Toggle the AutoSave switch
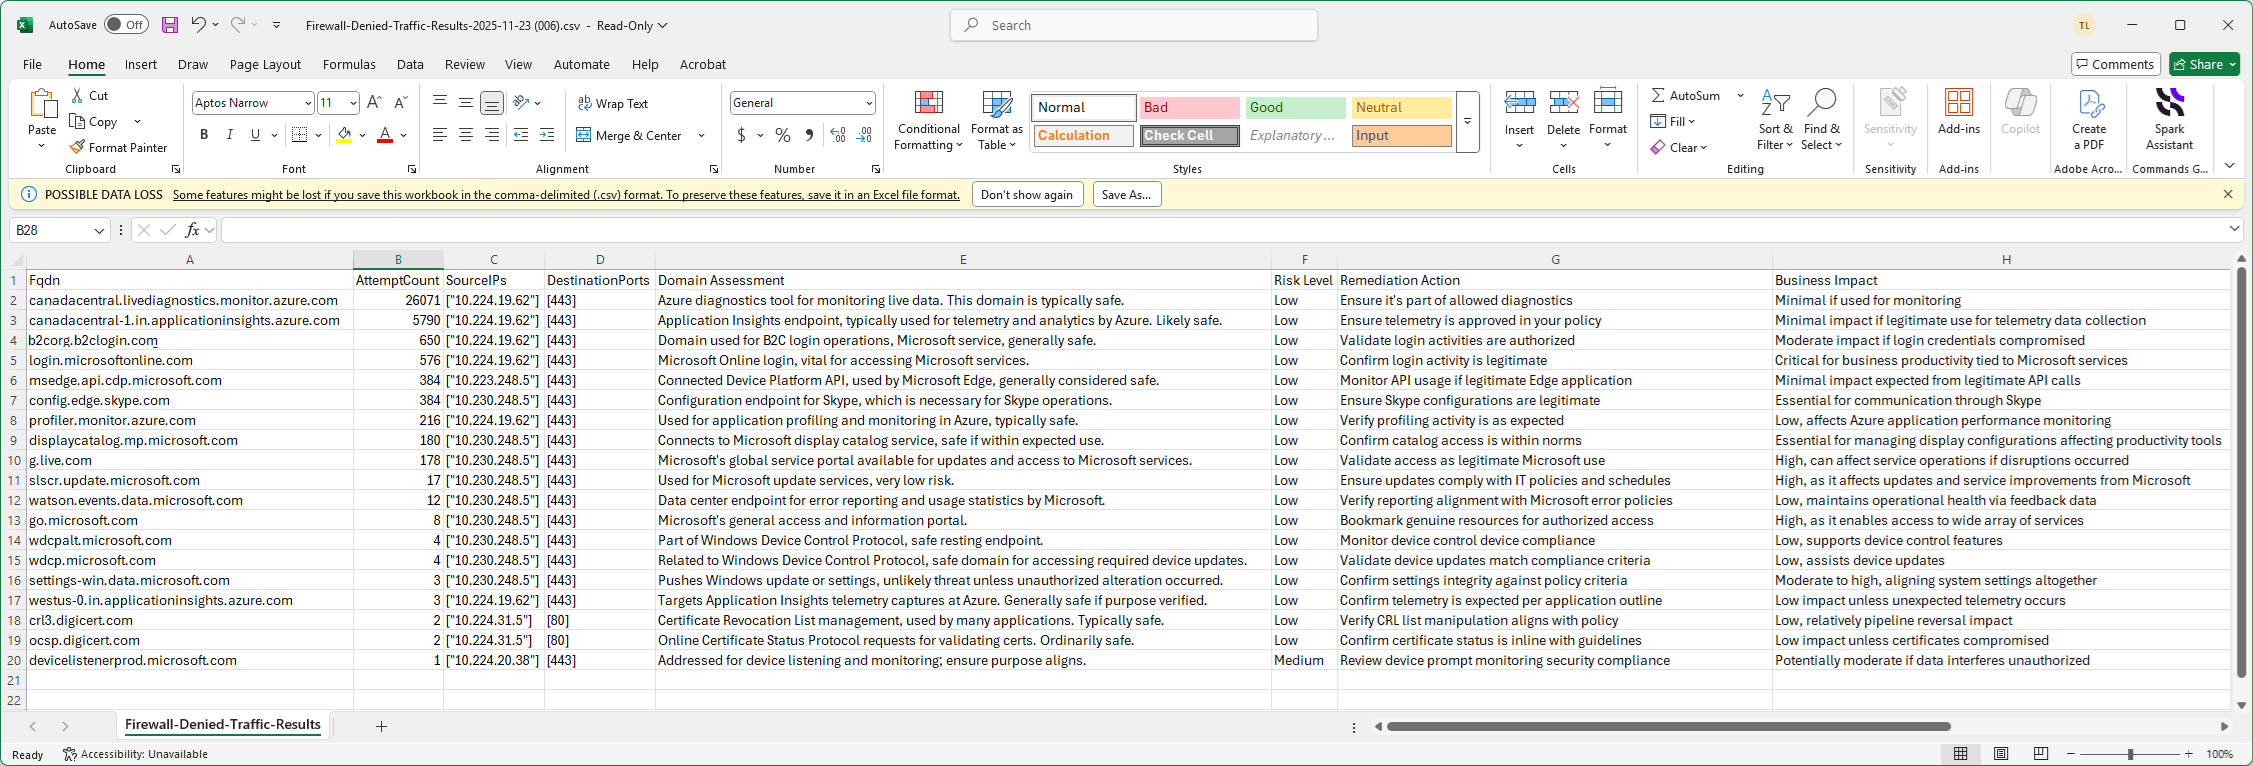 pos(126,25)
